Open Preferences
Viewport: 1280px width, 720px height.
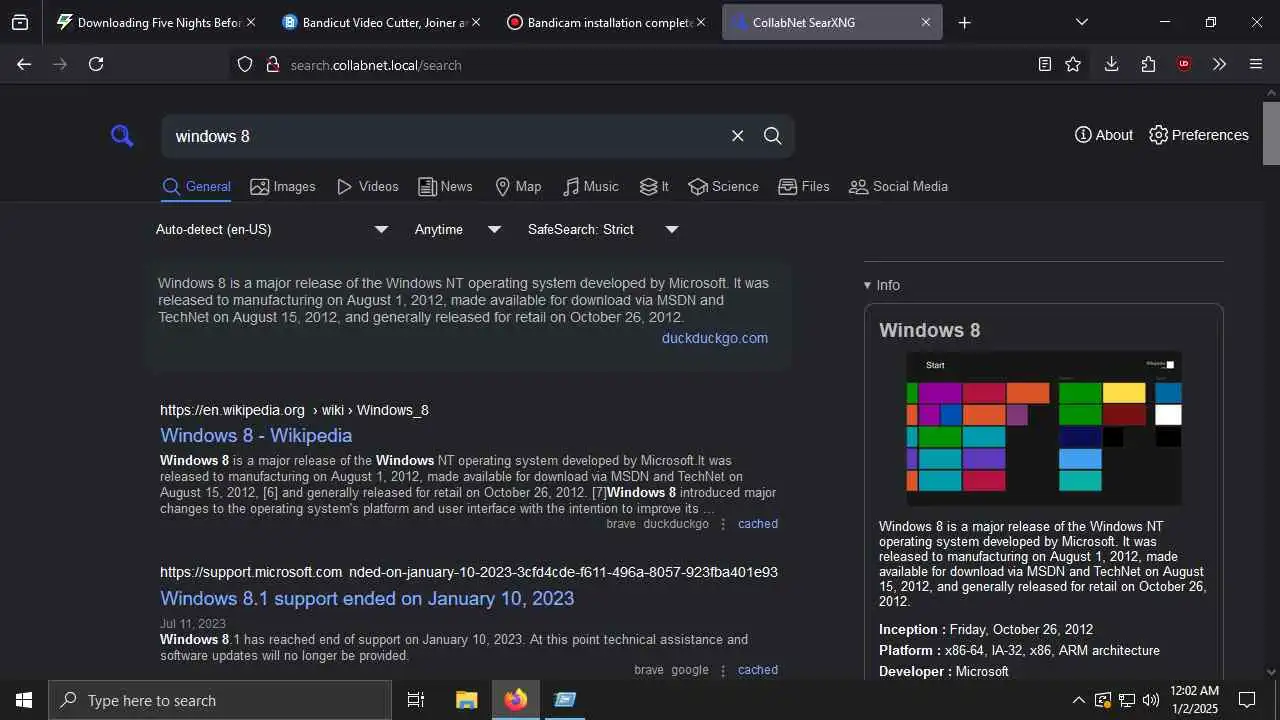(1198, 135)
